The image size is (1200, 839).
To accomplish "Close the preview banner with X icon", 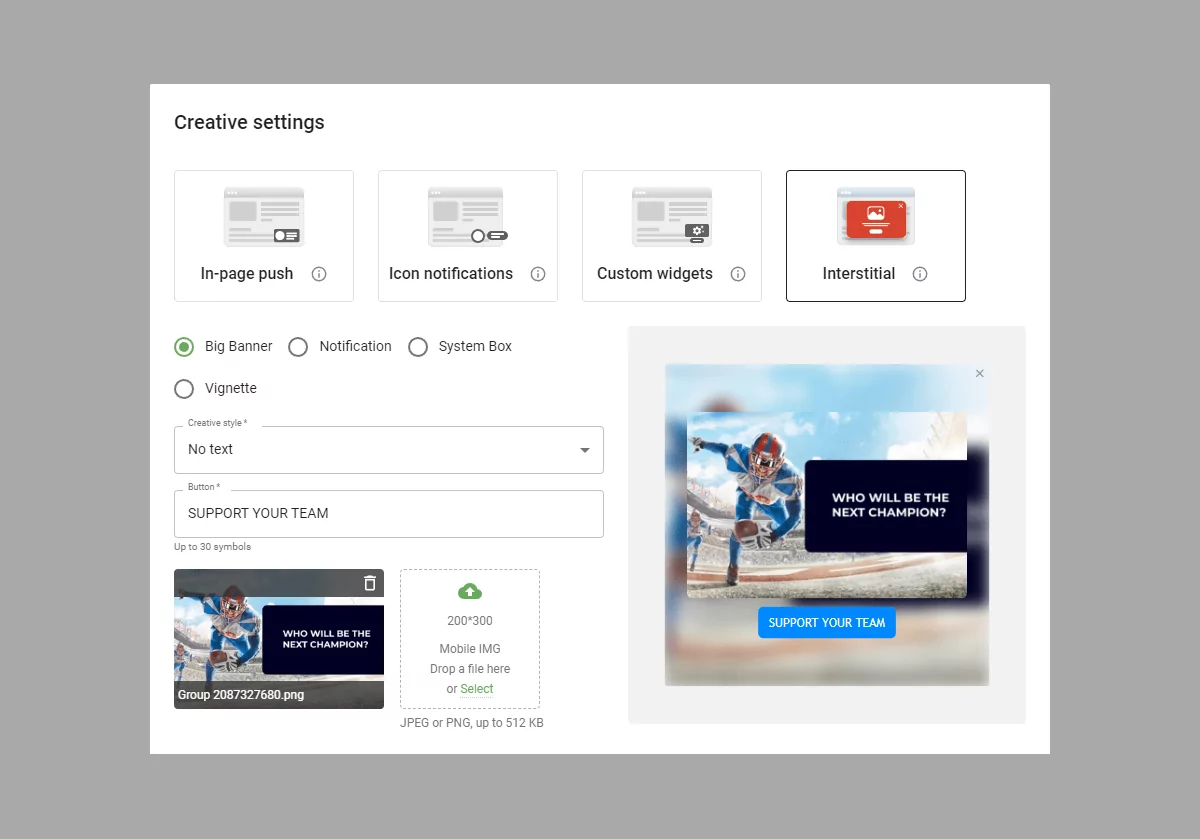I will click(x=980, y=373).
